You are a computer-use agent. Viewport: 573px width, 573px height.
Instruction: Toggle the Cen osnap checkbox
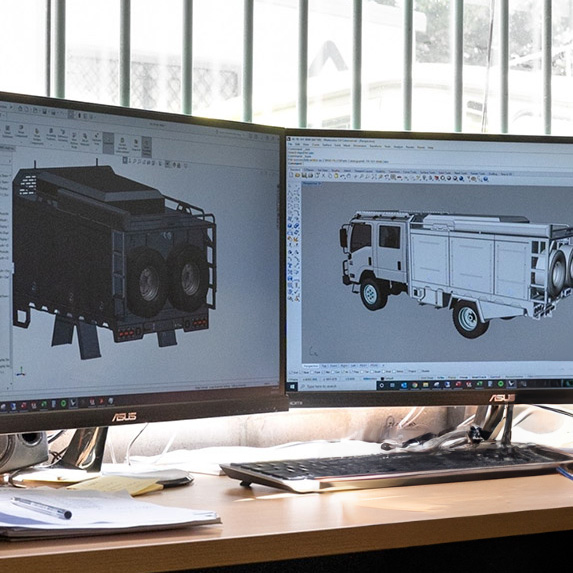click(333, 372)
